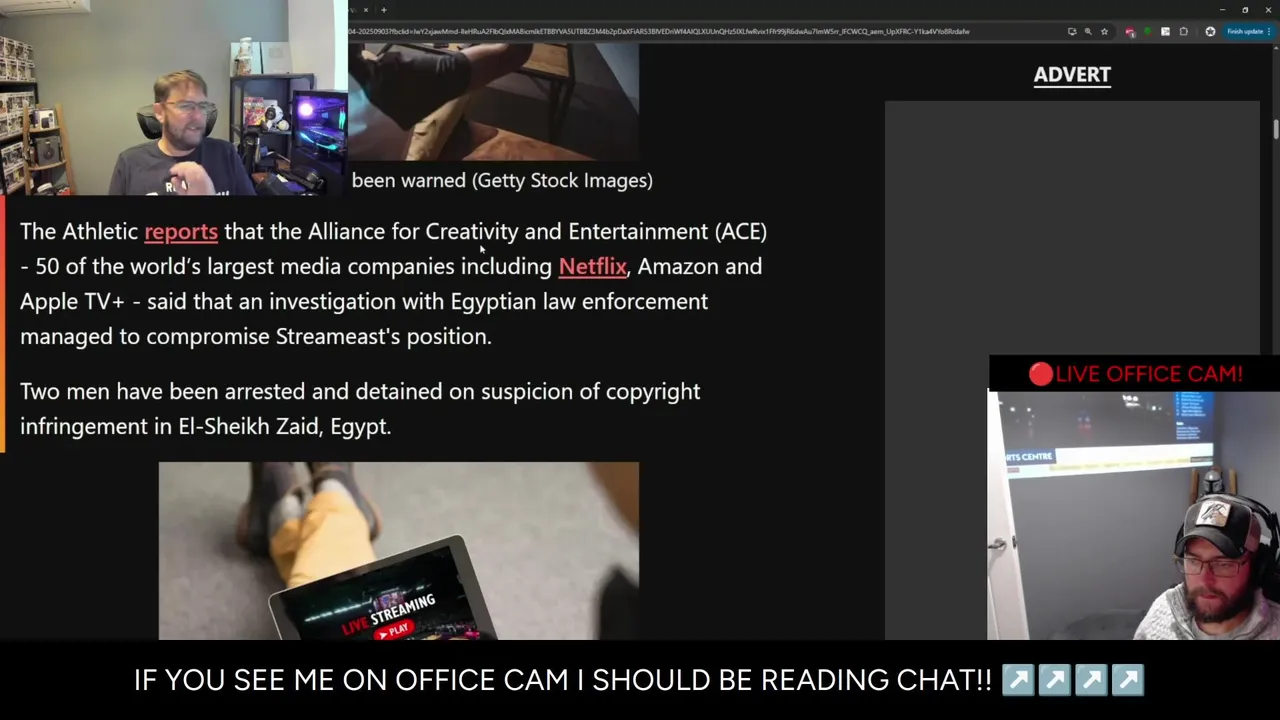Open the browser profile avatar
The height and width of the screenshot is (720, 1280).
click(1210, 32)
